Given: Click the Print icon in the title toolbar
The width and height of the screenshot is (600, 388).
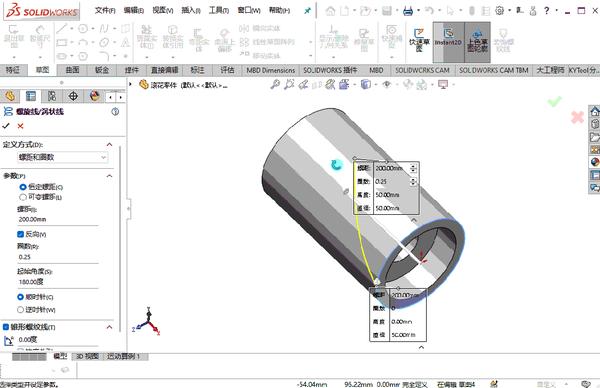Looking at the screenshot, I should click(x=408, y=11).
